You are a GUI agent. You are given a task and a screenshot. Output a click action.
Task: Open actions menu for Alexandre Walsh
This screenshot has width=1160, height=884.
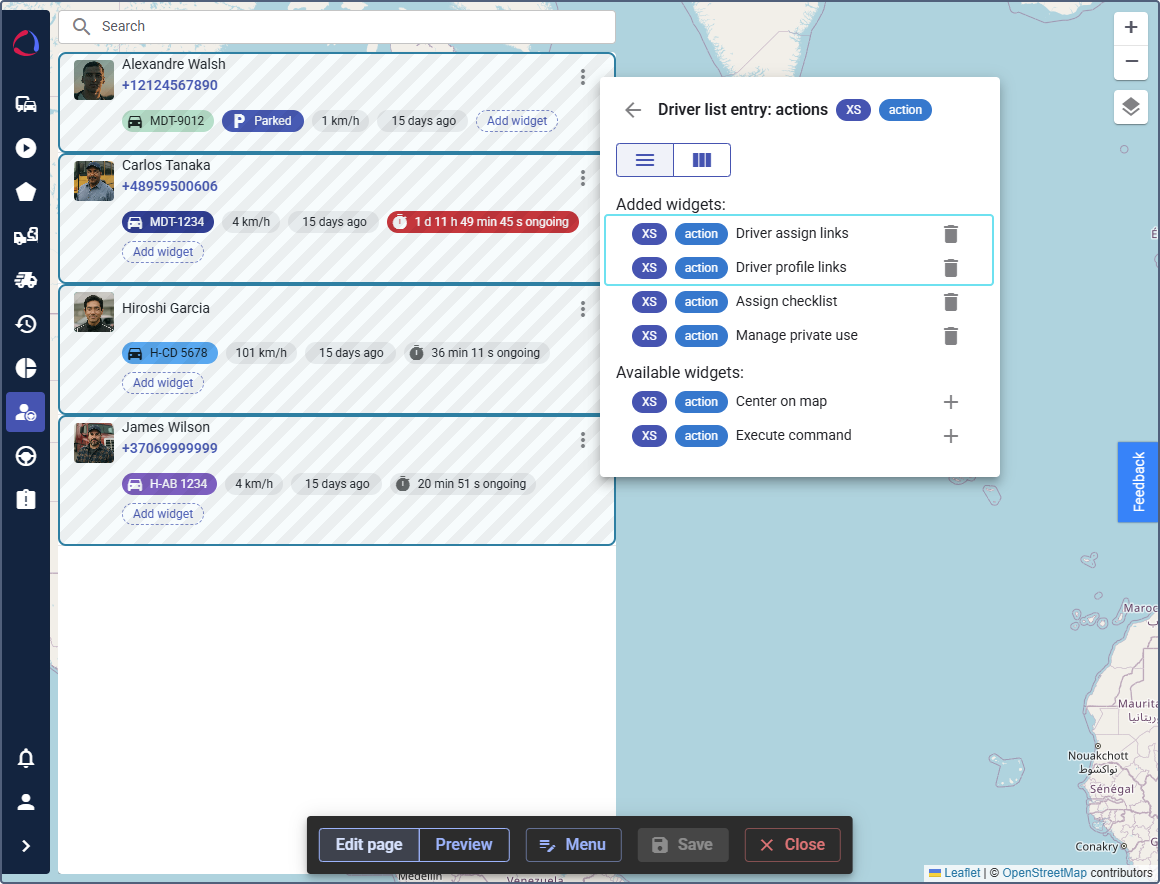tap(583, 77)
